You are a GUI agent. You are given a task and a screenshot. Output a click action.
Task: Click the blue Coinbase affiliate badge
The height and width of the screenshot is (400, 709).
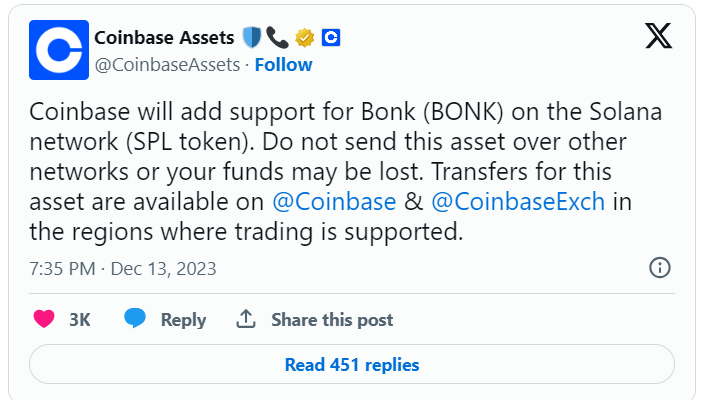[331, 38]
